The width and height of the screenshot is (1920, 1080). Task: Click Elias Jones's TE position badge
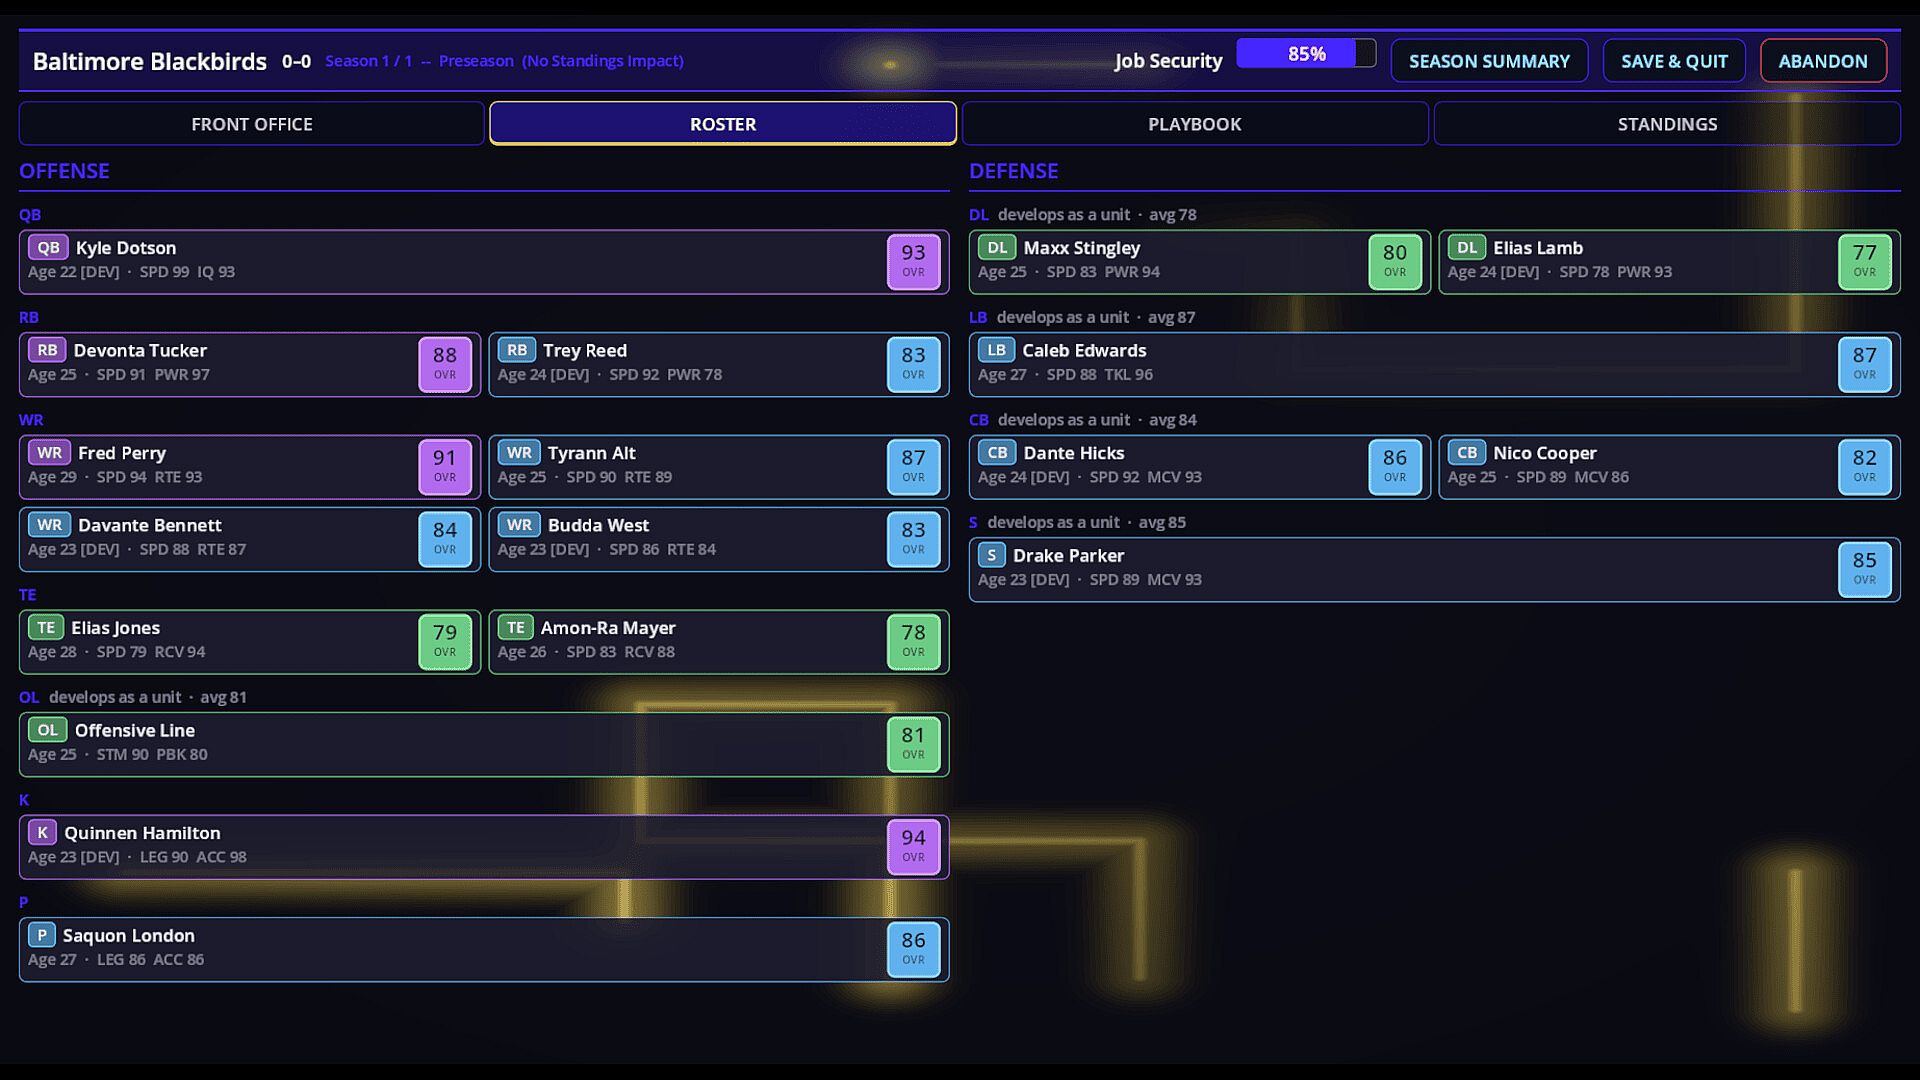(46, 628)
